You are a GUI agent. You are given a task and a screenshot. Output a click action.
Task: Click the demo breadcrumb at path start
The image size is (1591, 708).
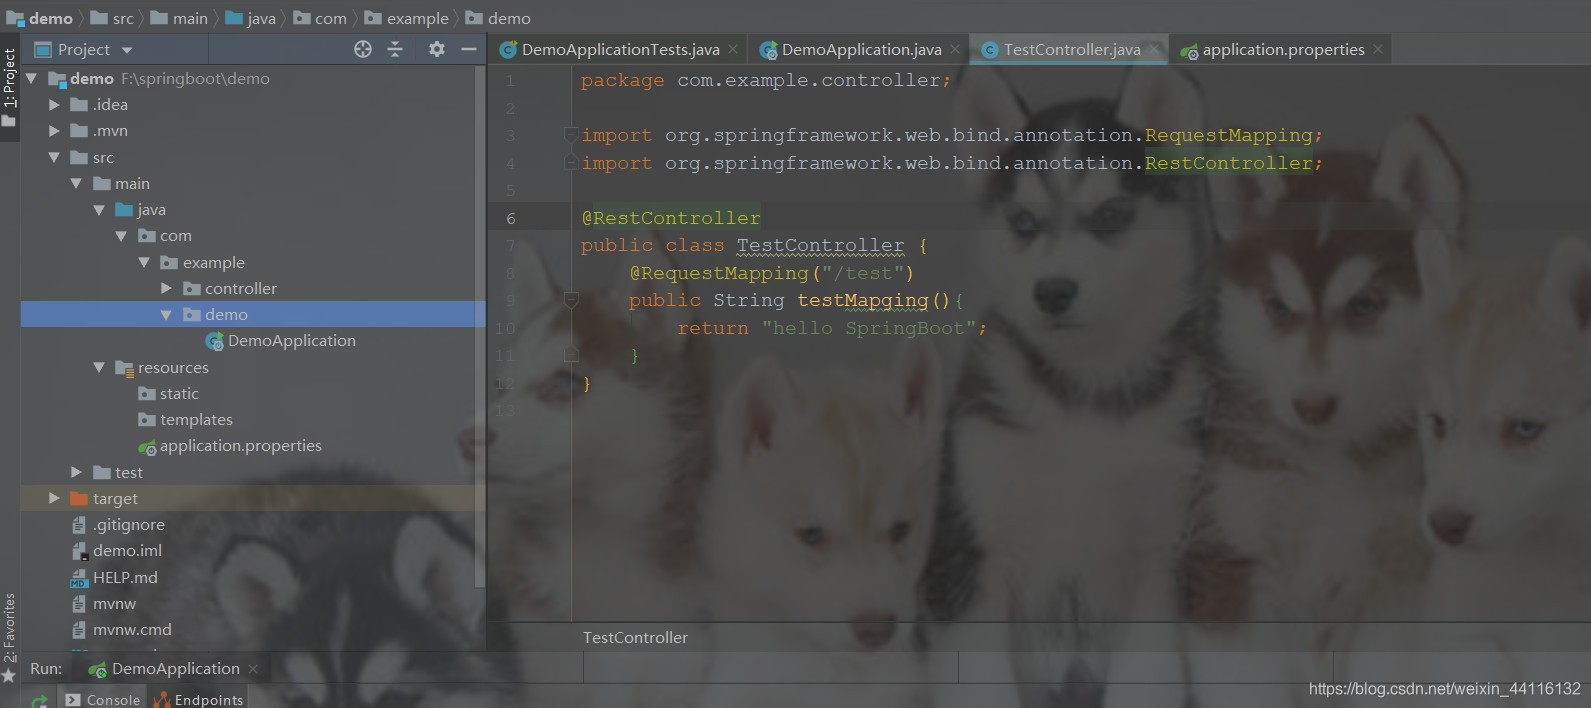point(40,18)
